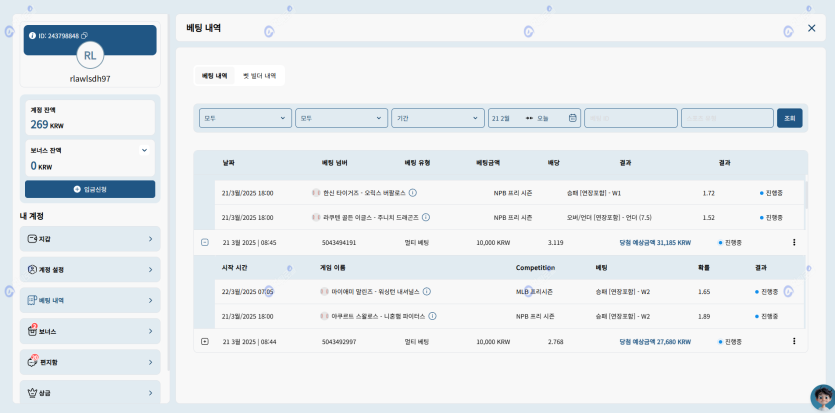Open the calendar date picker icon
The image size is (835, 413).
click(x=573, y=118)
